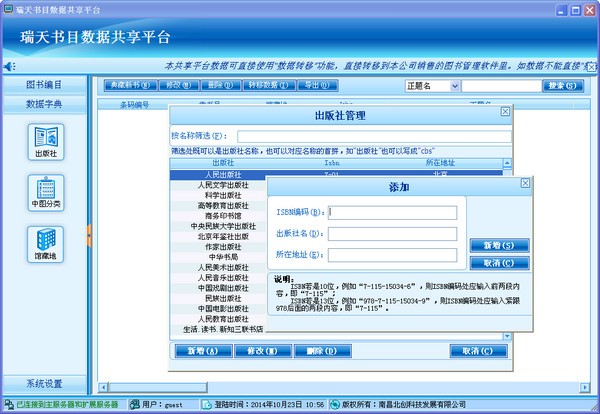Click the 条码编号 column header
600x414 pixels.
click(134, 104)
